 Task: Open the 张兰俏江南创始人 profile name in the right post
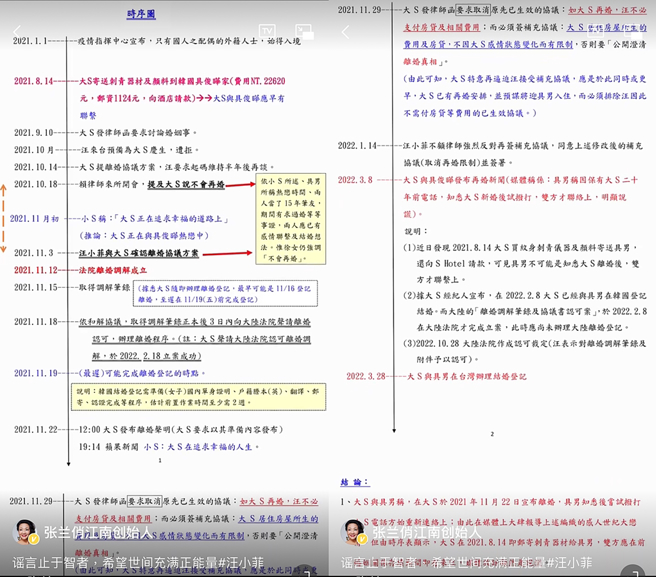click(x=422, y=532)
